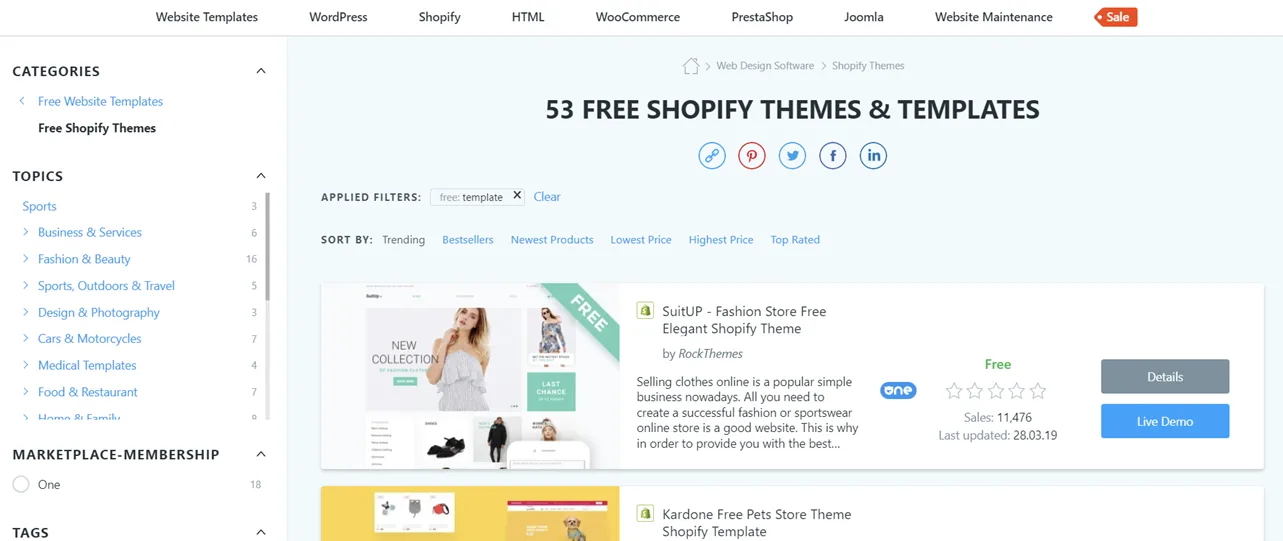
Task: Open the Sale tag in the top navigation
Action: pos(1115,17)
